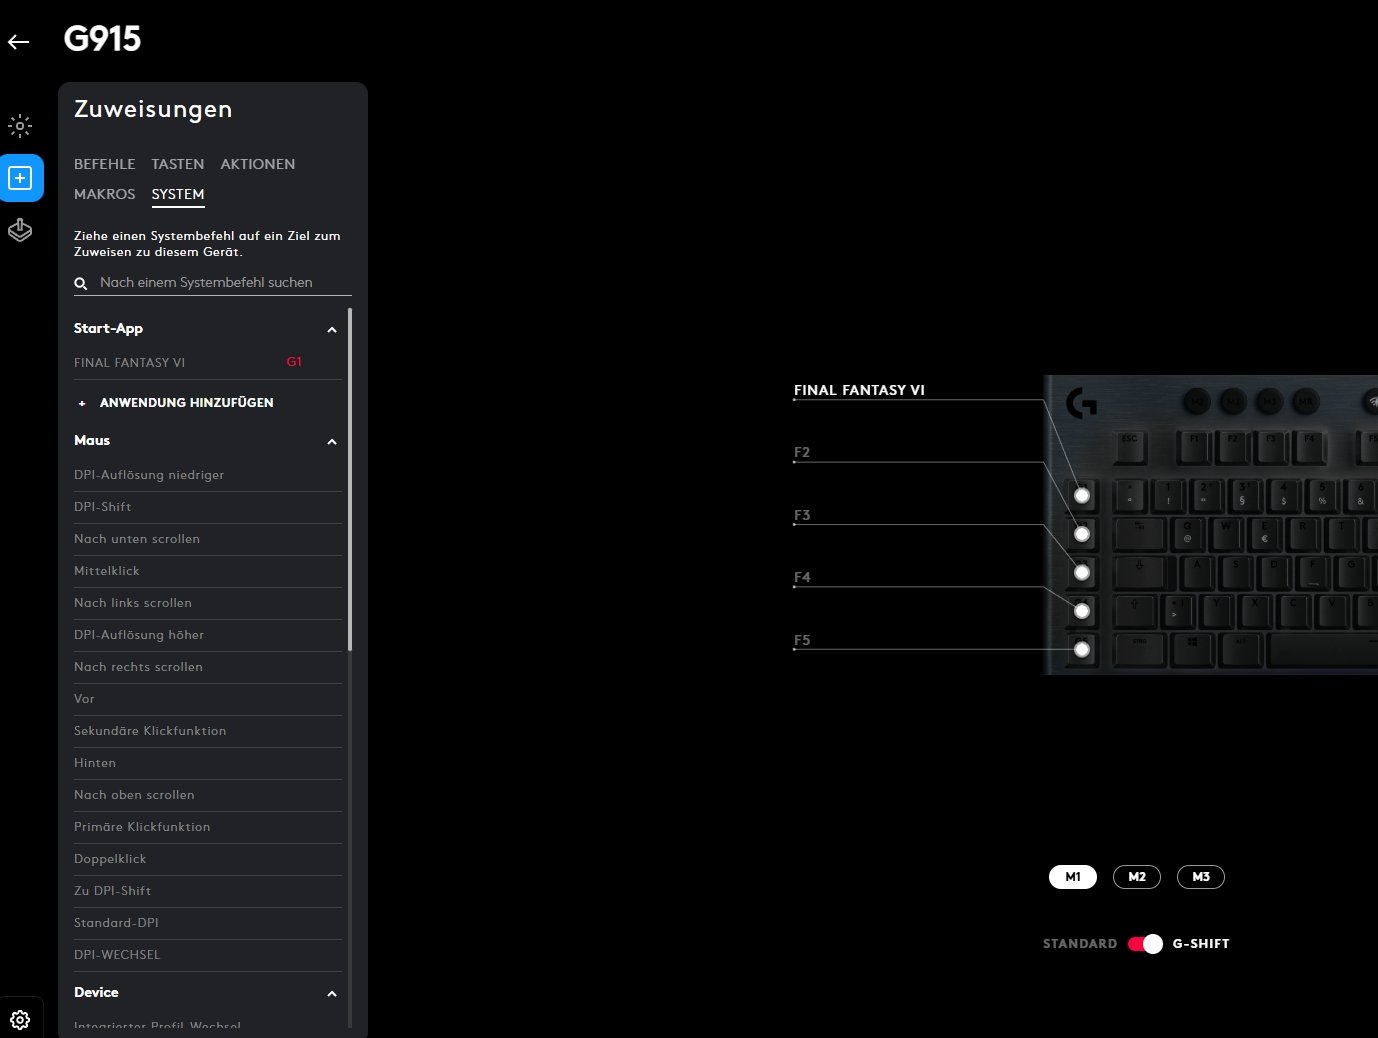Select the G4 key marker for F4
The width and height of the screenshot is (1378, 1038).
click(1082, 611)
